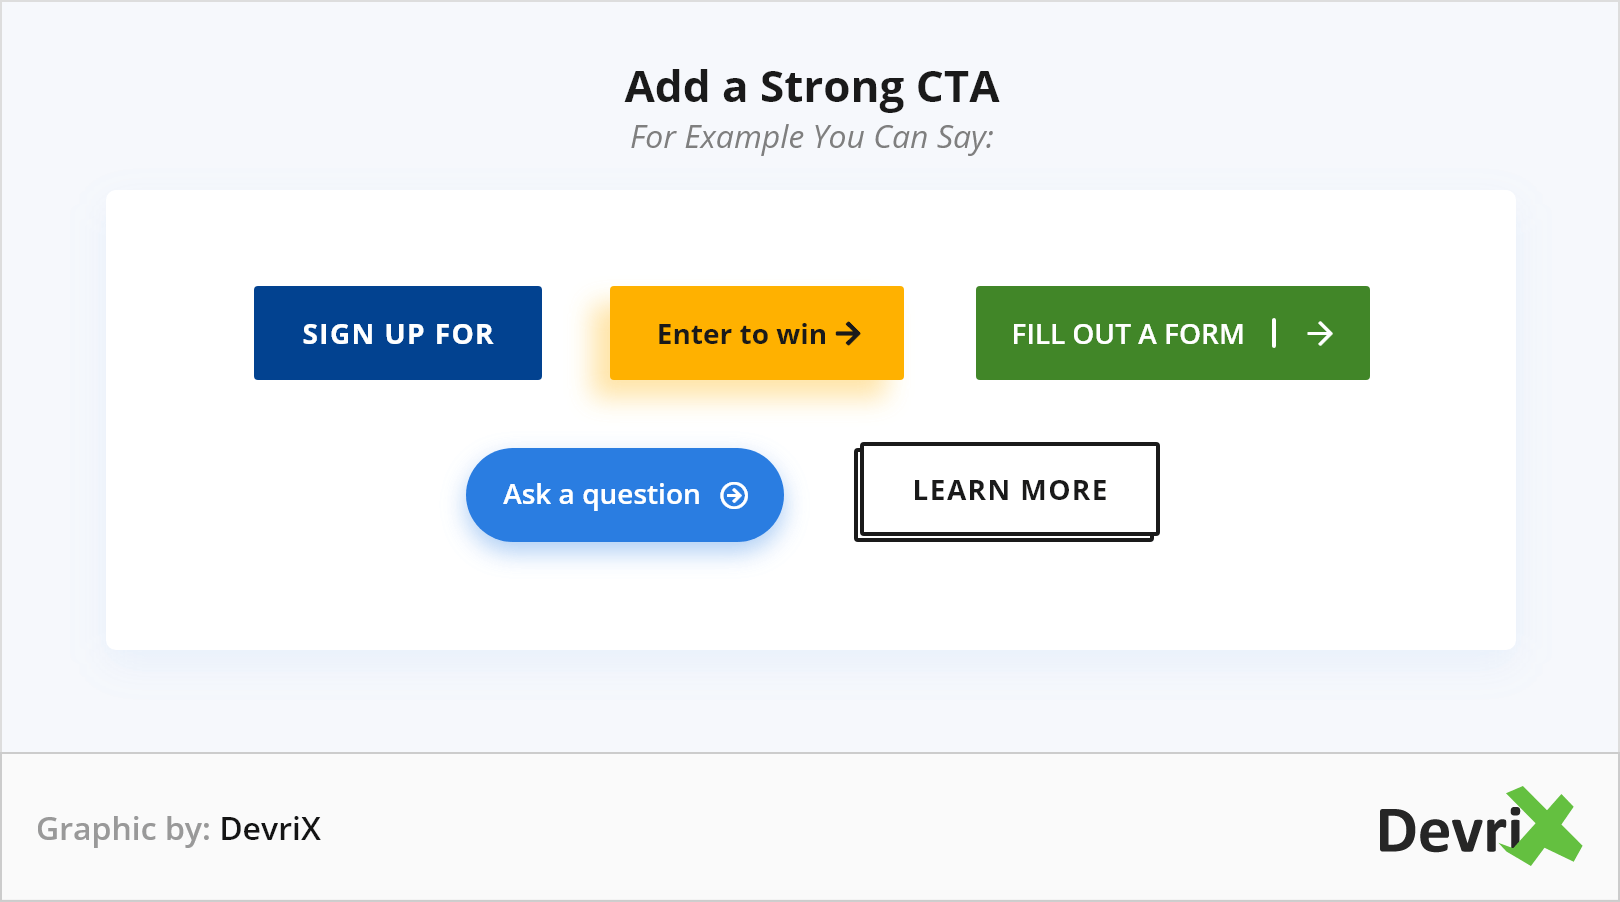Click the arrow icon on the green button
Image resolution: width=1620 pixels, height=902 pixels.
coord(1320,333)
